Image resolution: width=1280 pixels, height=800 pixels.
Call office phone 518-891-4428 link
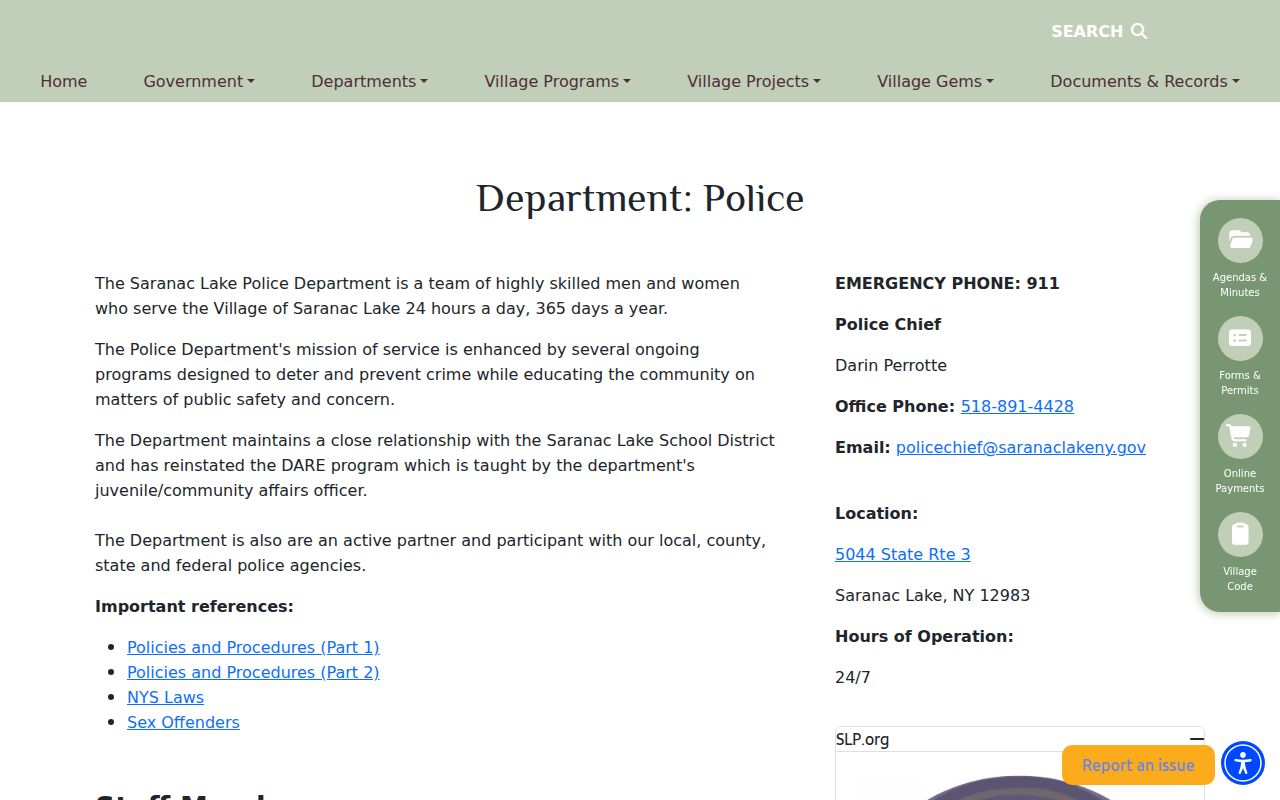[1017, 406]
